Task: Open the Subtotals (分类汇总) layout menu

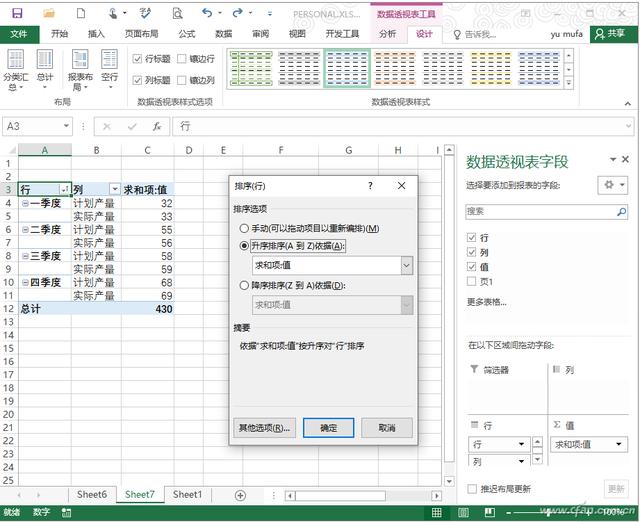Action: point(16,70)
